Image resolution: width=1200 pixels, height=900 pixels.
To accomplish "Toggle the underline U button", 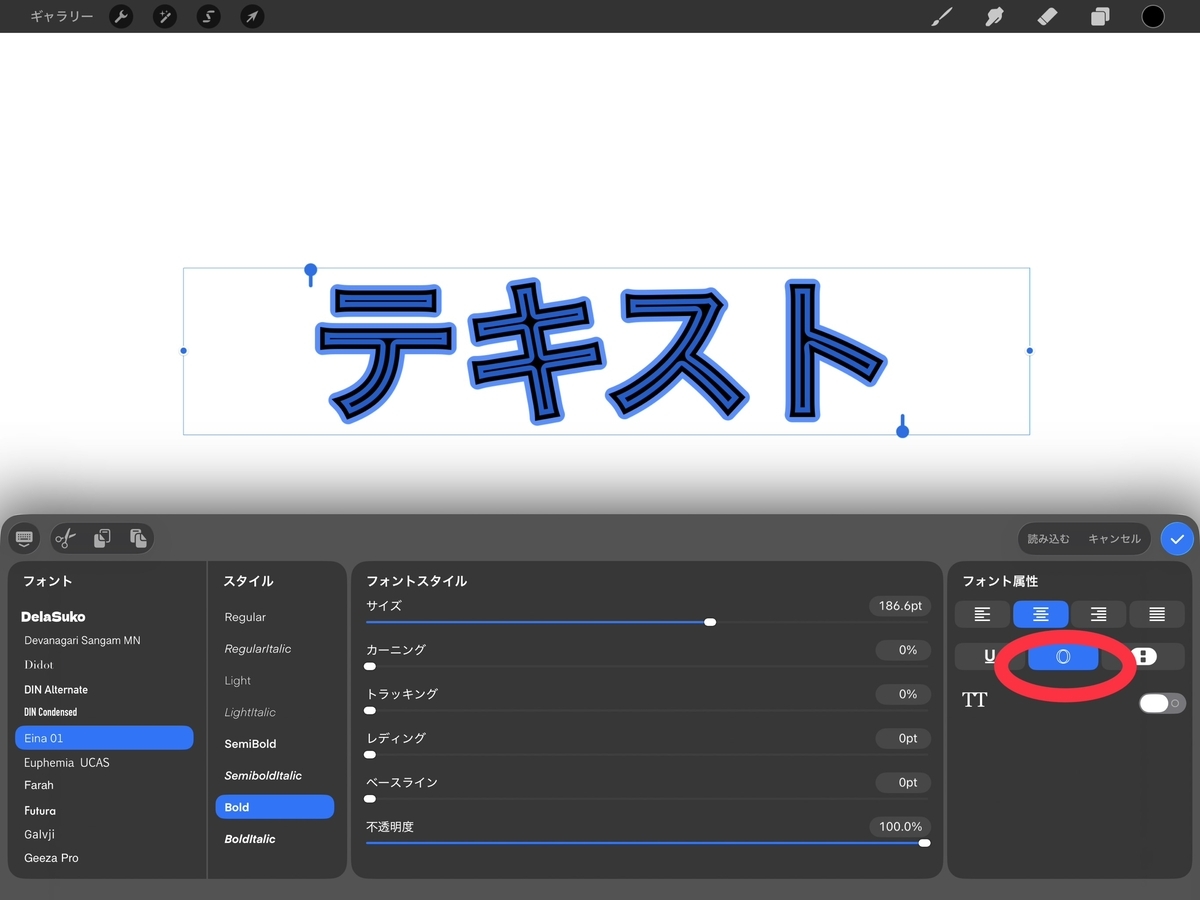I will (x=989, y=656).
